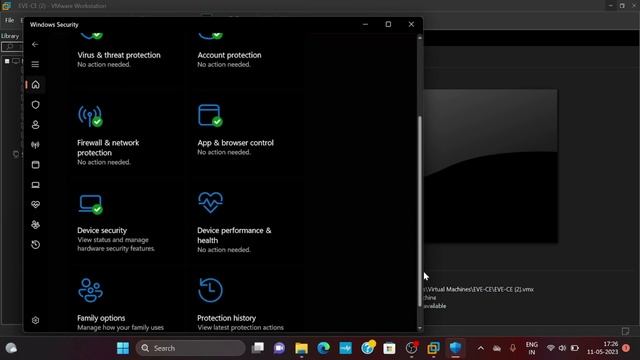
Task: Open the clock showing 17:26
Action: click(602, 348)
